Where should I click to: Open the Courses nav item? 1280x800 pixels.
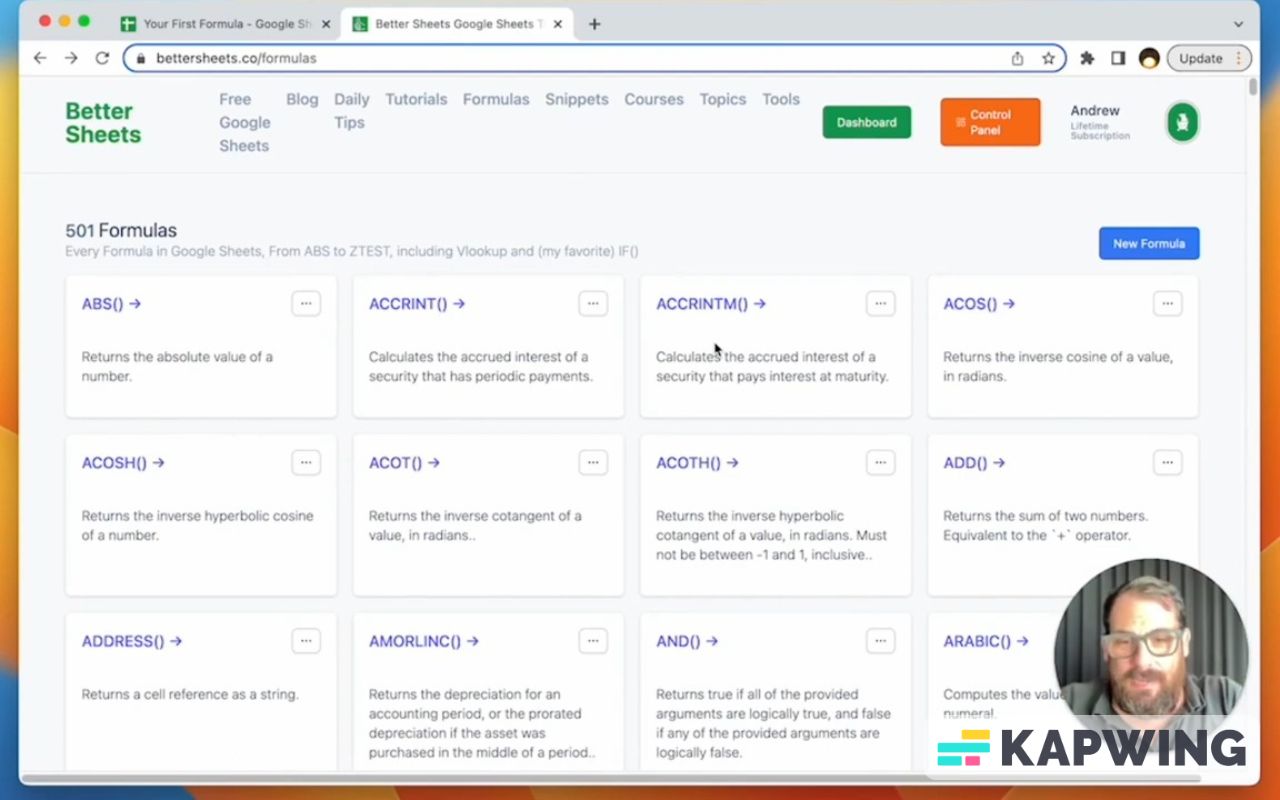coord(654,99)
